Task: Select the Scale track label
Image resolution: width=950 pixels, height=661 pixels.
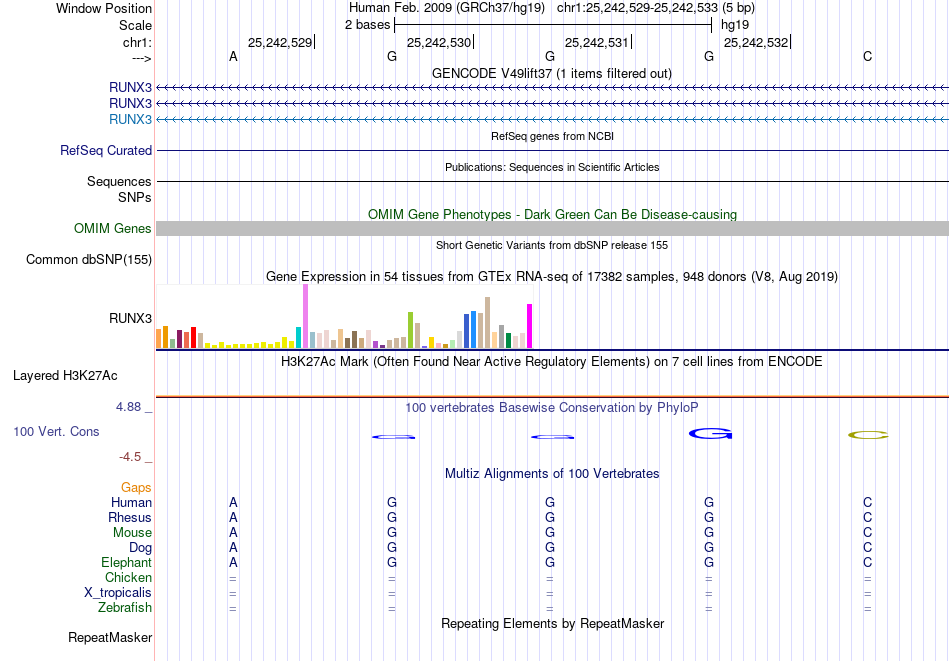Action: [135, 25]
